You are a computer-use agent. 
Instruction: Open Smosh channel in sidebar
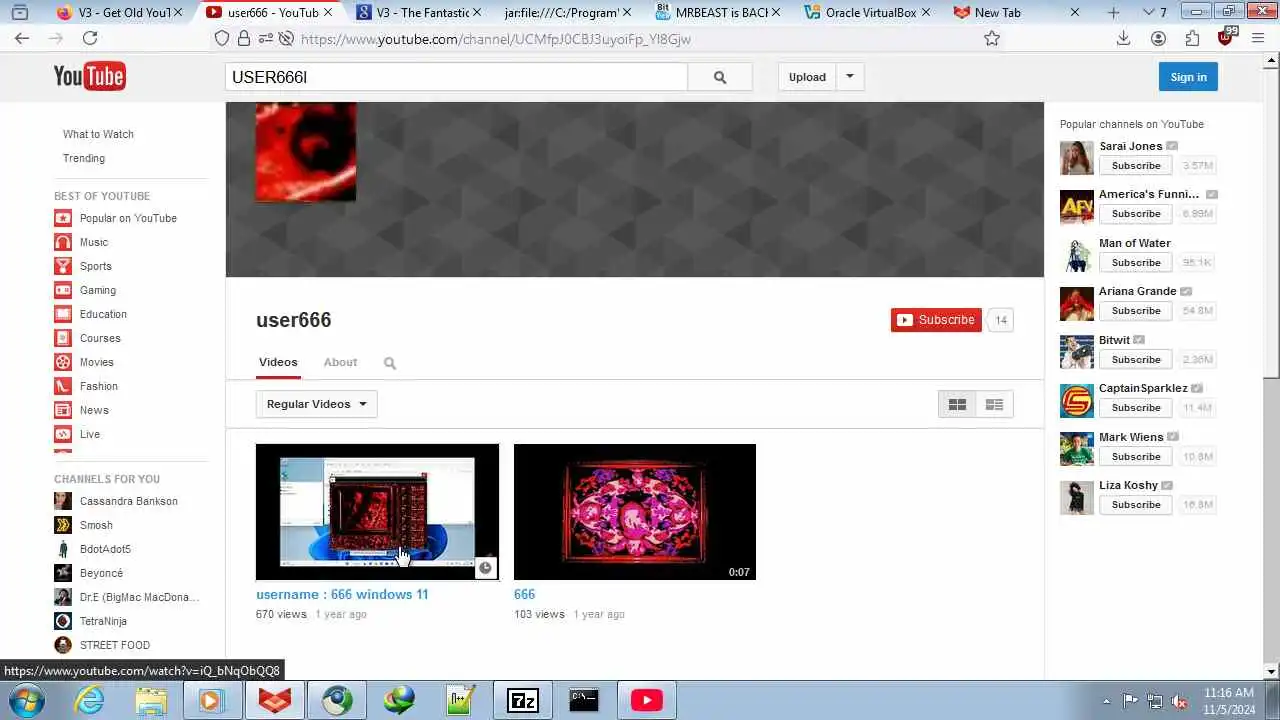pos(96,525)
